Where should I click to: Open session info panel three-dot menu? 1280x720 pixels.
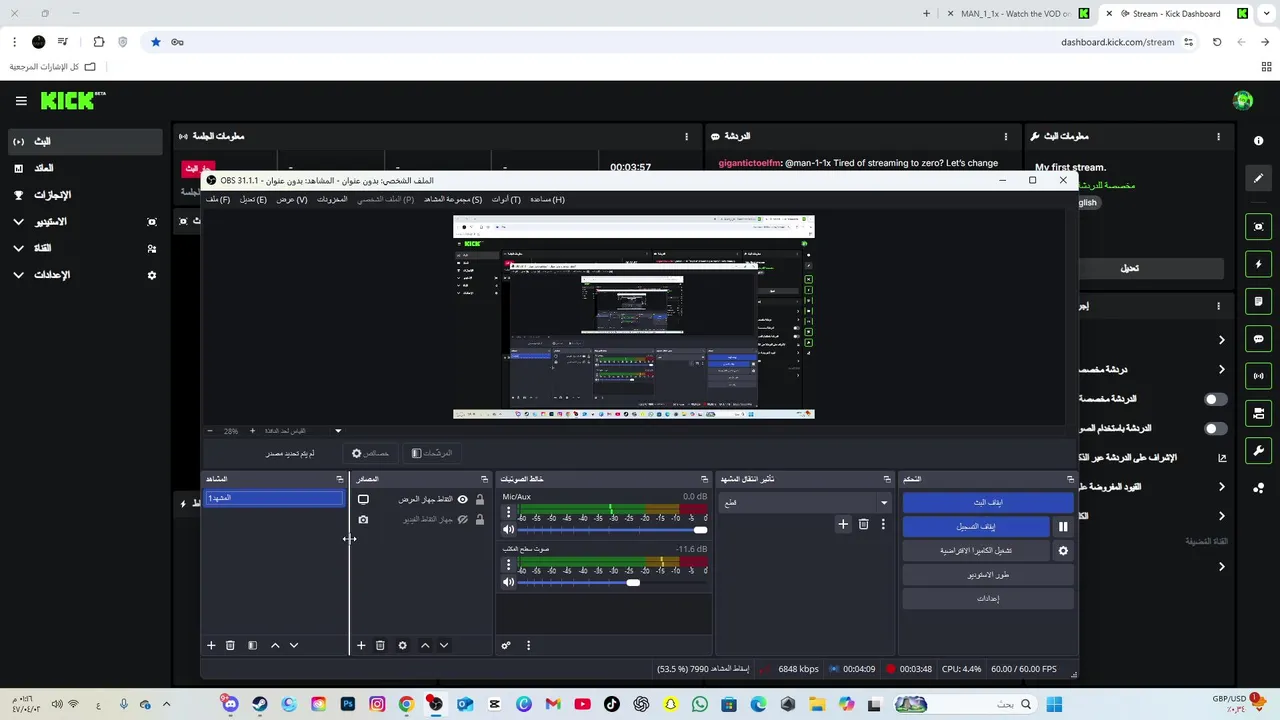[x=686, y=136]
